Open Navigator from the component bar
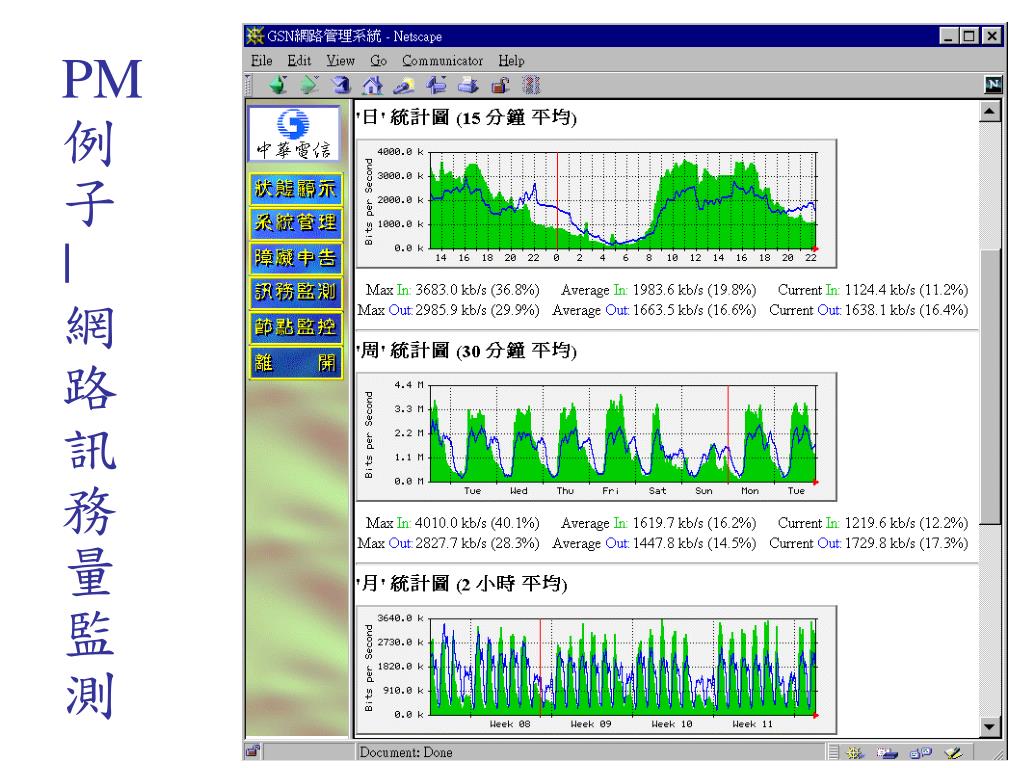The width and height of the screenshot is (1024, 768). coord(855,753)
